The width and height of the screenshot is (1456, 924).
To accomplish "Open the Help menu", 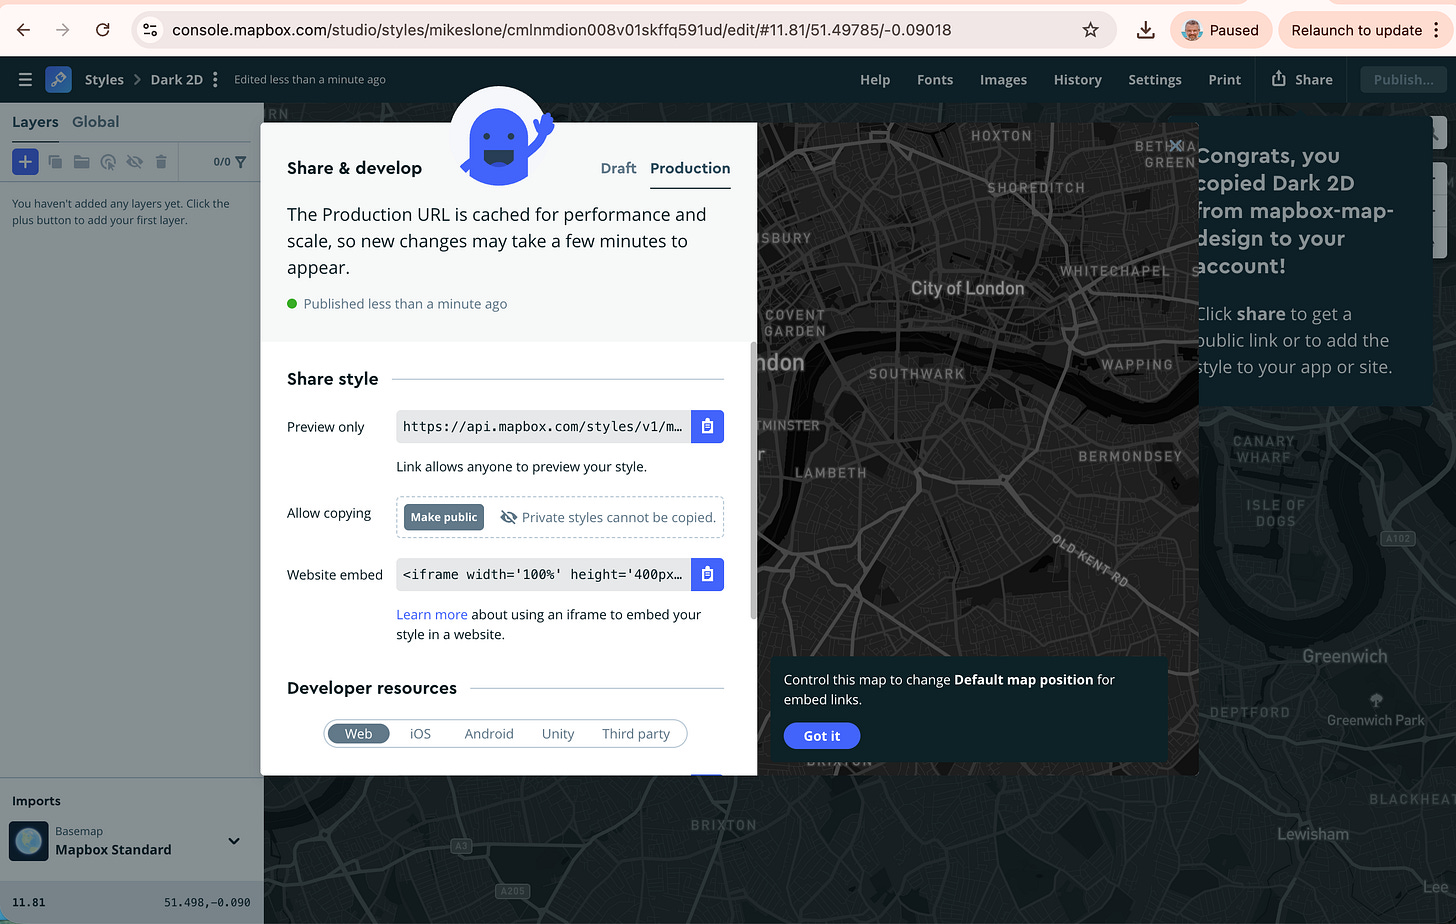I will point(875,80).
